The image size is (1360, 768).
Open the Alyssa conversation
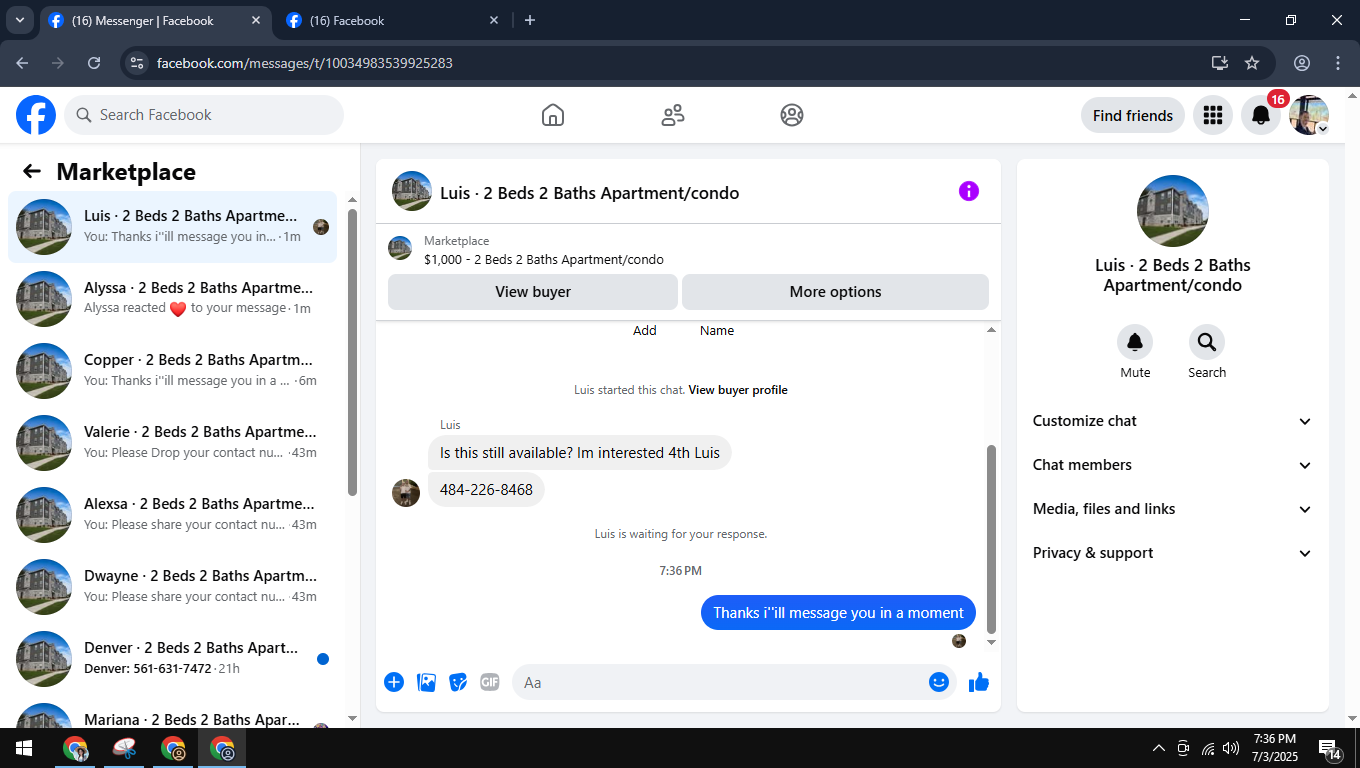(x=172, y=299)
